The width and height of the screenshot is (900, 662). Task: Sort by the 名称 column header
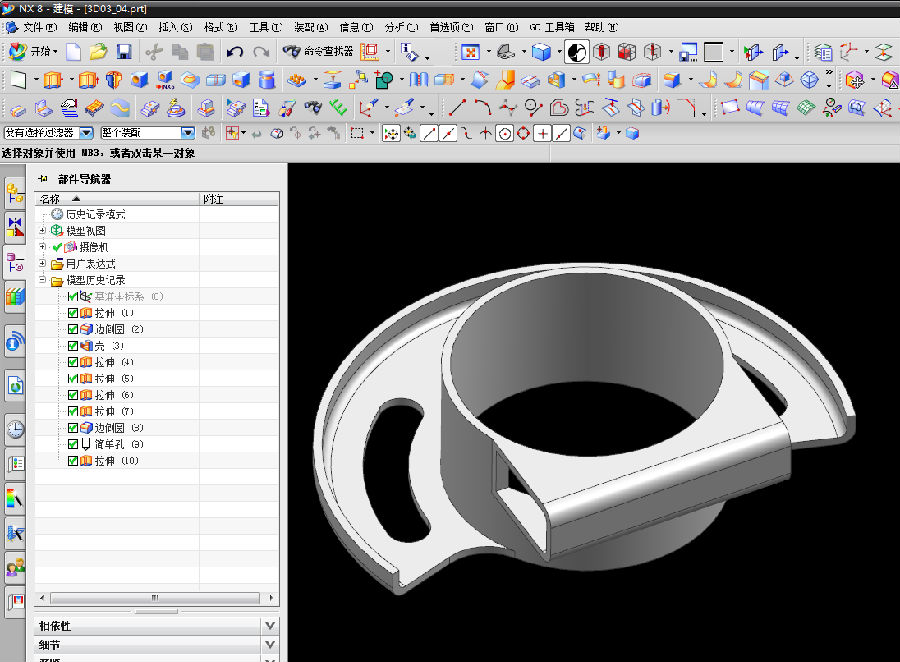click(x=50, y=199)
